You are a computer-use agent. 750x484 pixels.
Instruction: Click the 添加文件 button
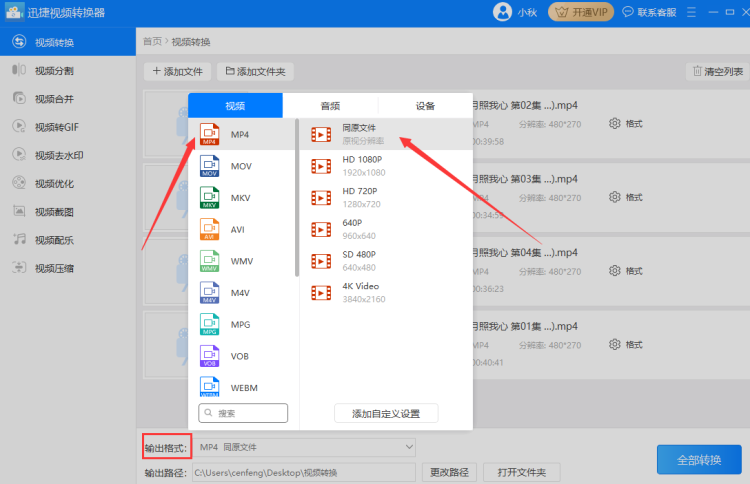pyautogui.click(x=177, y=72)
